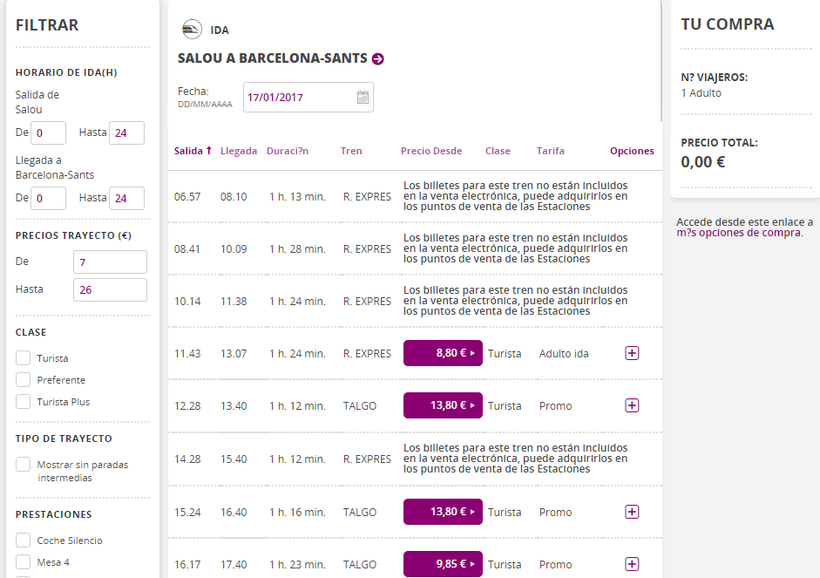
Task: Choose the 9,85 € fare at 16.17
Action: pyautogui.click(x=442, y=564)
